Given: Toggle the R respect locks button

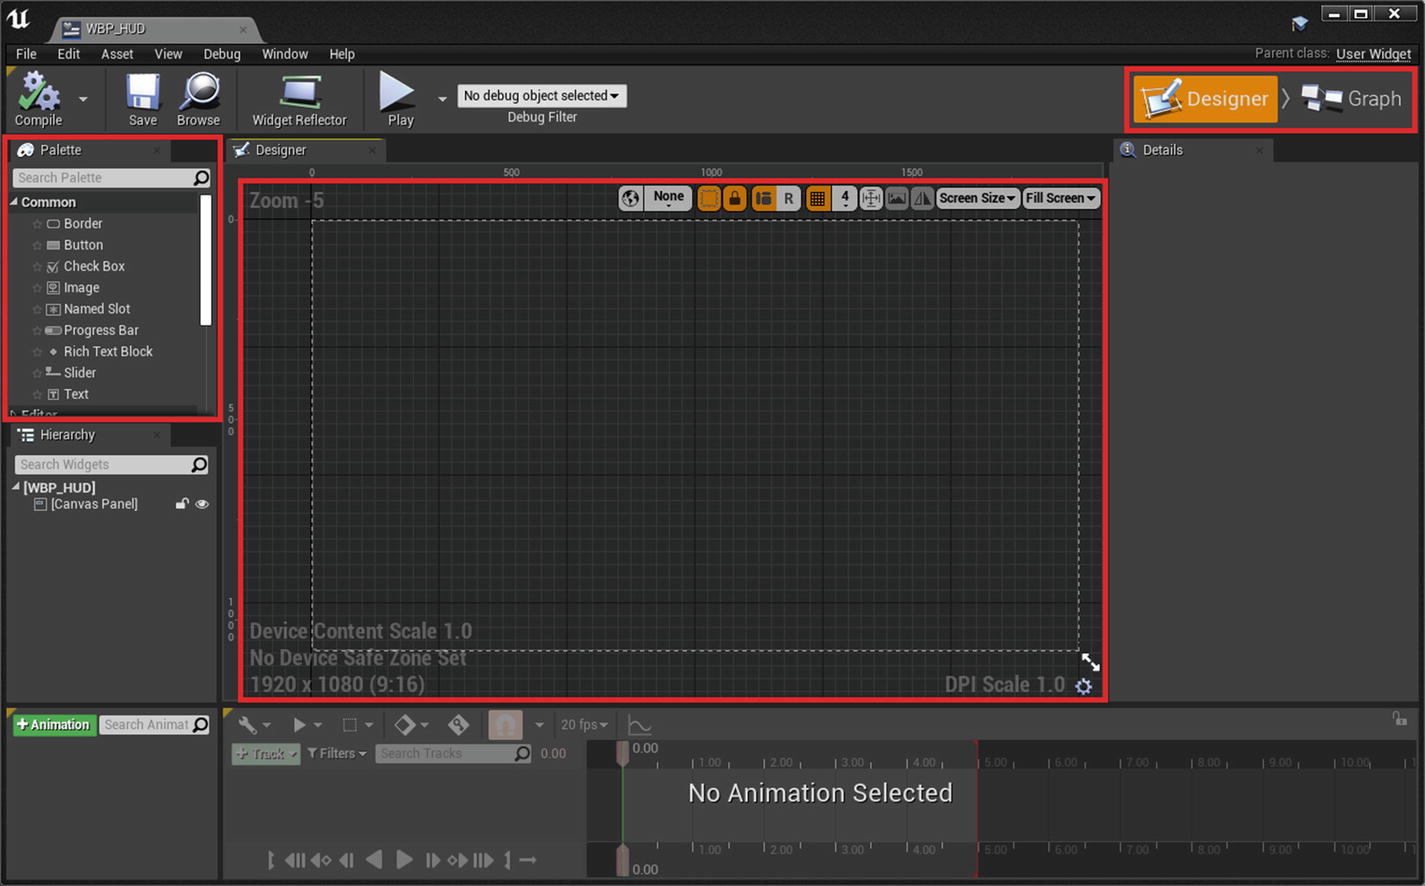Looking at the screenshot, I should (788, 198).
